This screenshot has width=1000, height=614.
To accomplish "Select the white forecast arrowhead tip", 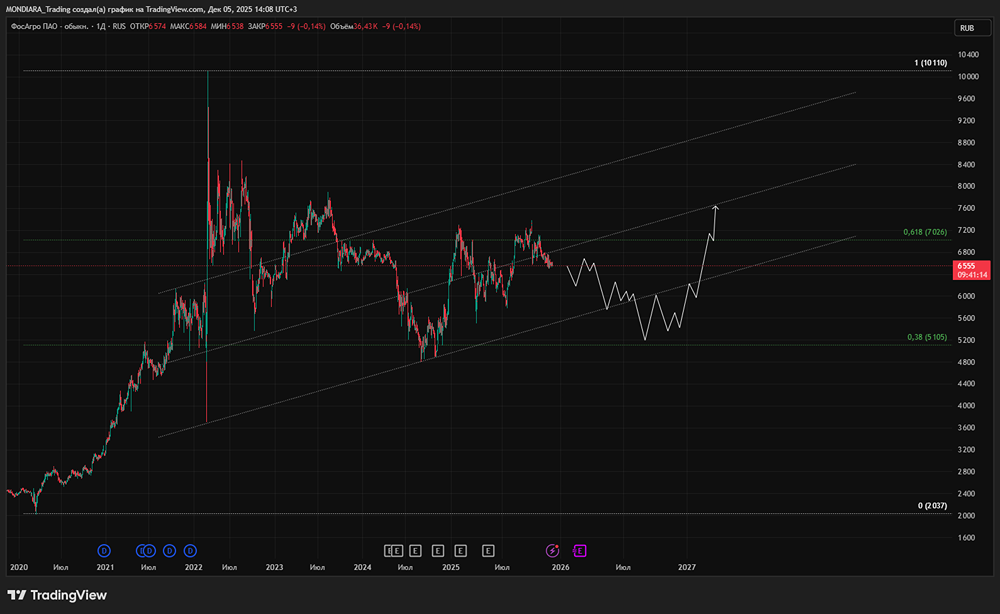I will coord(716,206).
